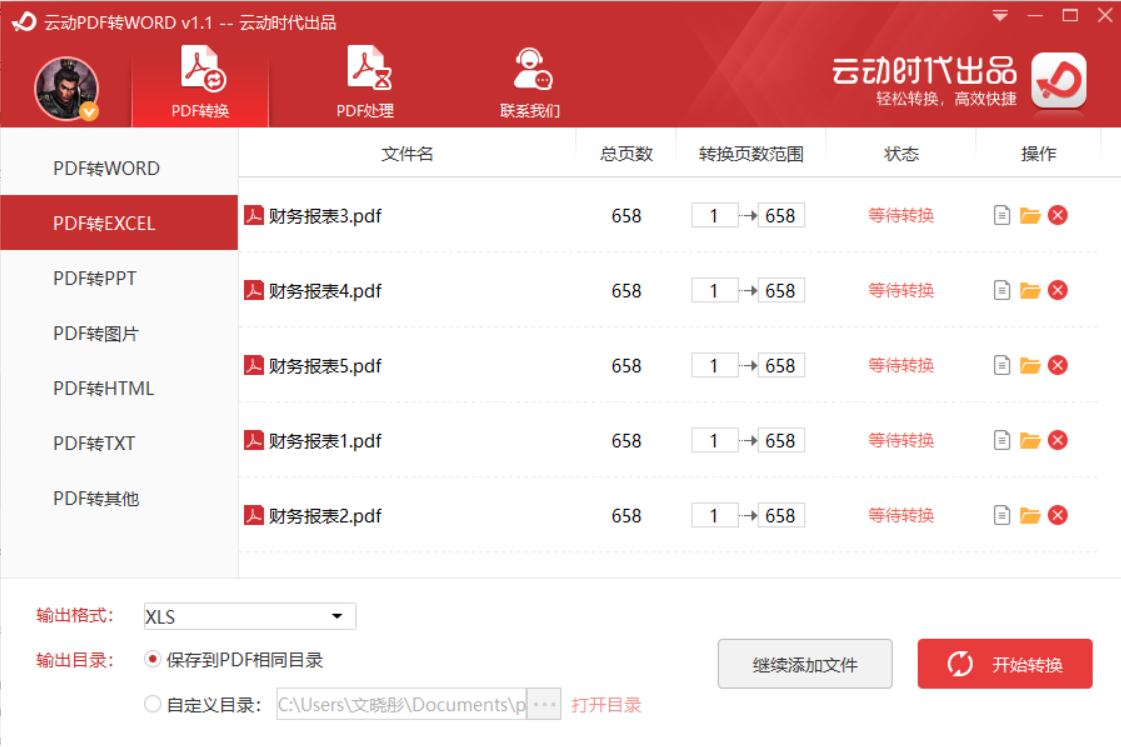The height and width of the screenshot is (747, 1121).
Task: Open the document preview icon for 财务报表3.pdf
Action: (1002, 215)
